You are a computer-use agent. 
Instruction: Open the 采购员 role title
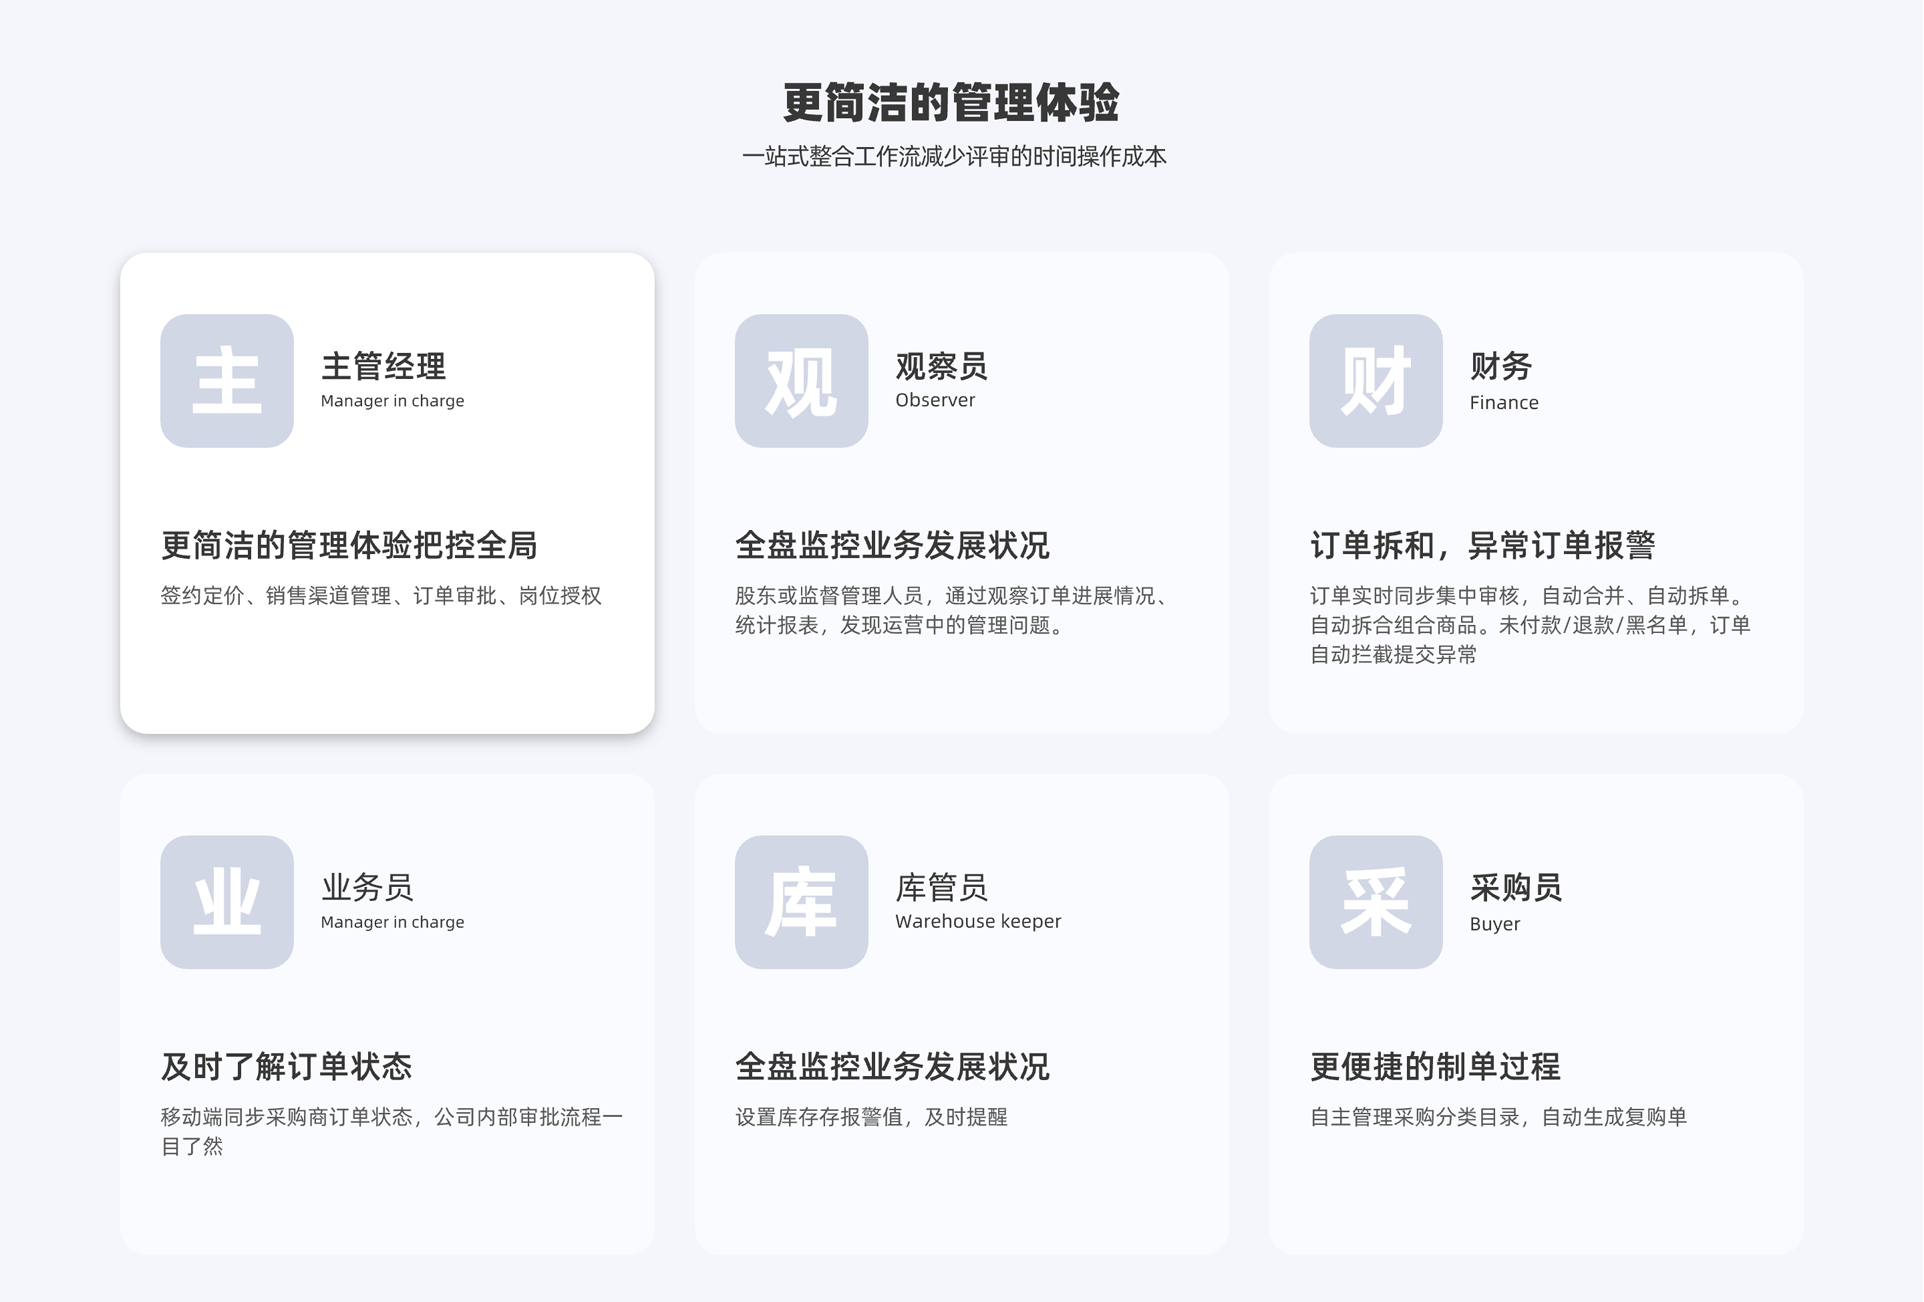click(x=1515, y=887)
